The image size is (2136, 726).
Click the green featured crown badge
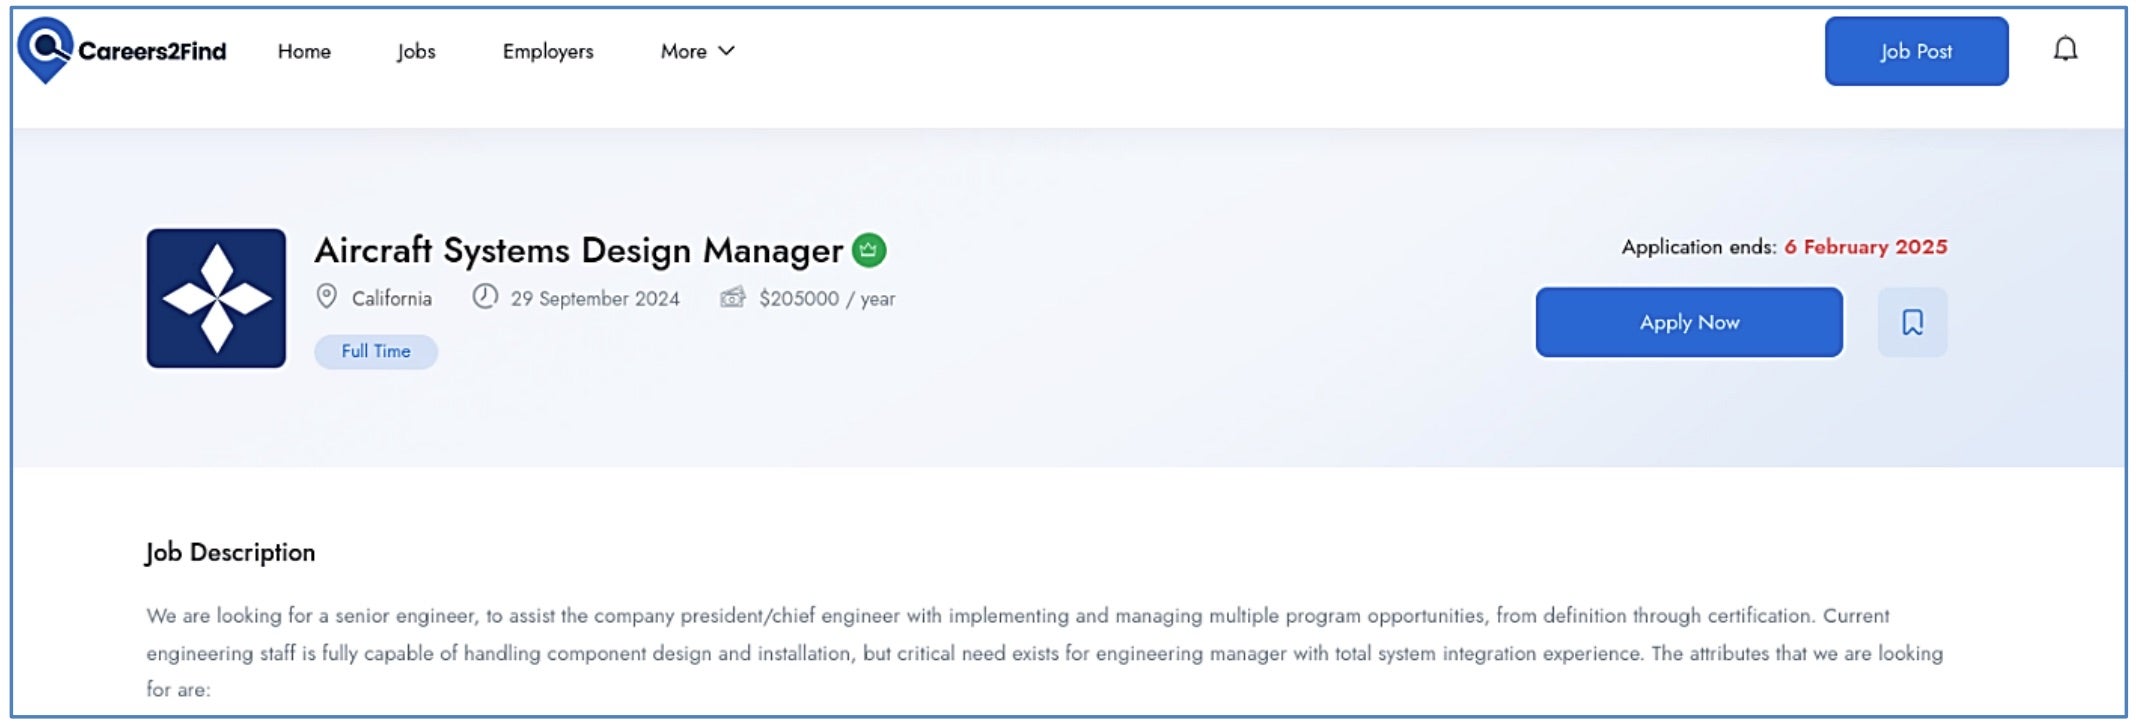(869, 250)
